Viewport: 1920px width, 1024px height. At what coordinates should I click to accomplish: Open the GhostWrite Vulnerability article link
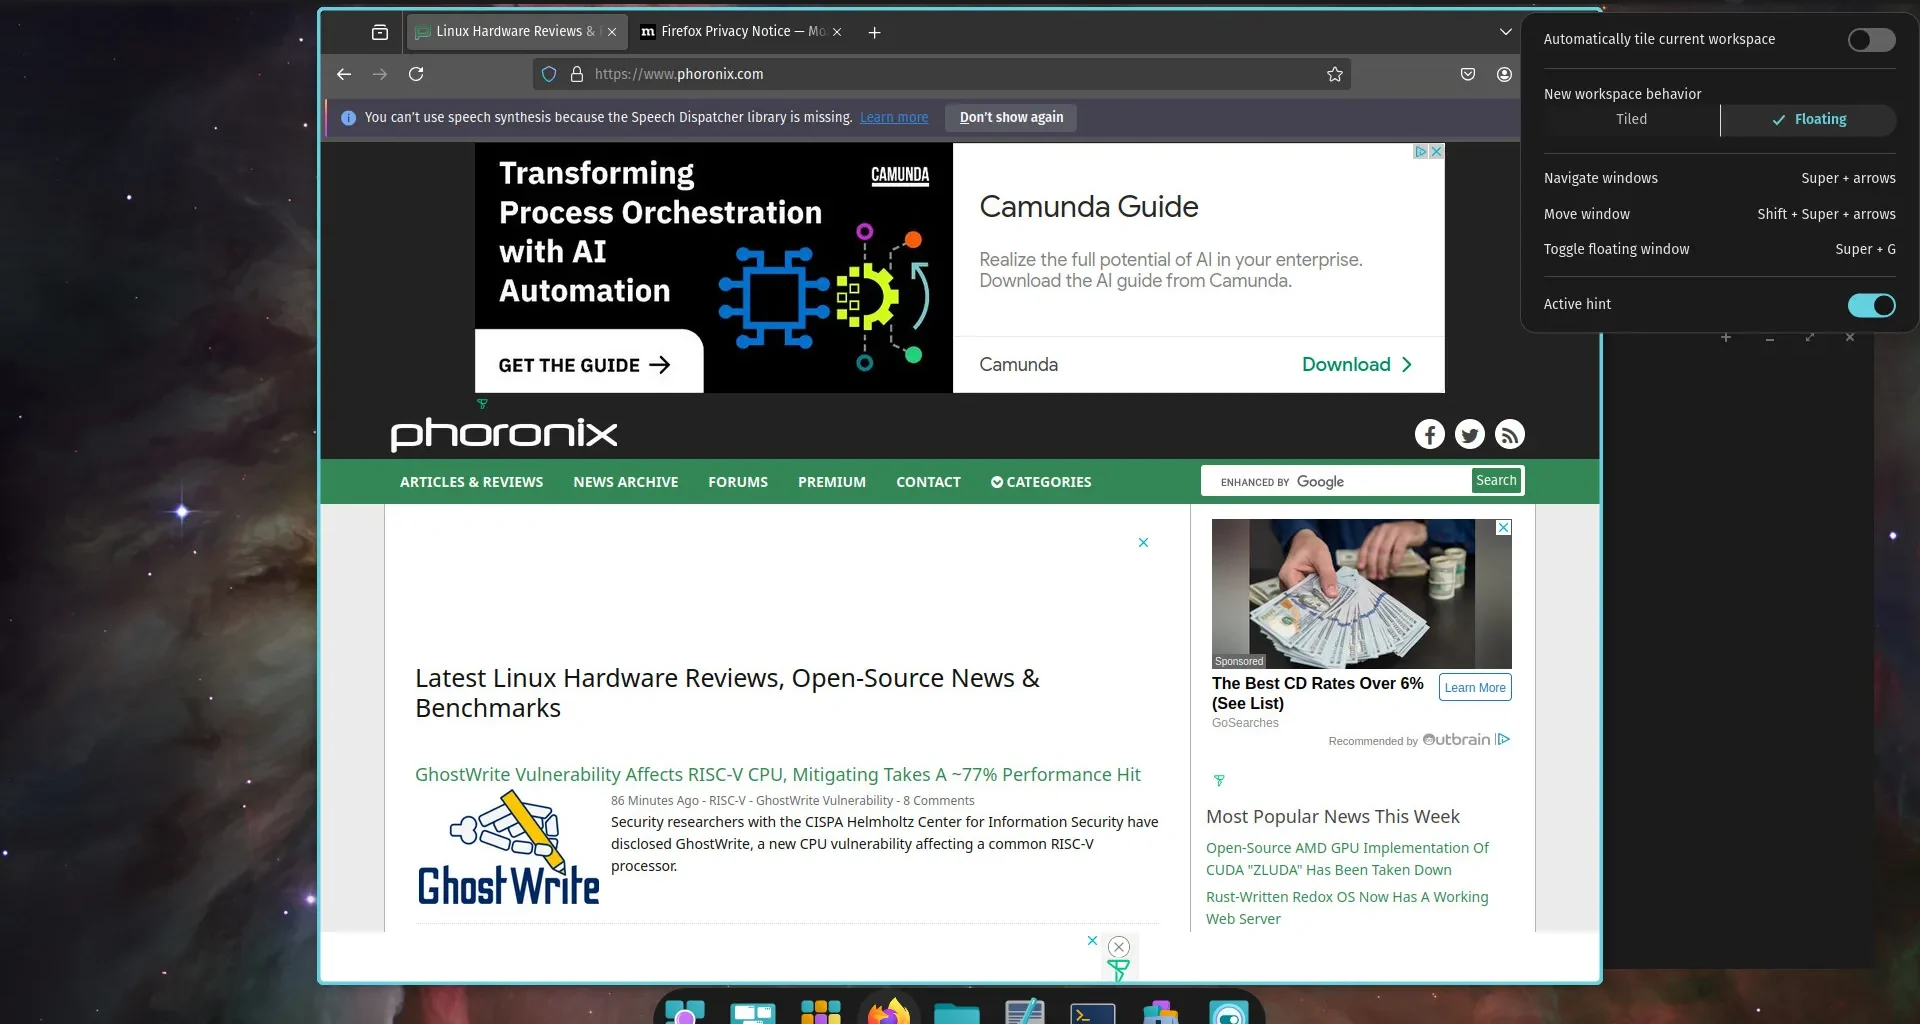point(777,774)
